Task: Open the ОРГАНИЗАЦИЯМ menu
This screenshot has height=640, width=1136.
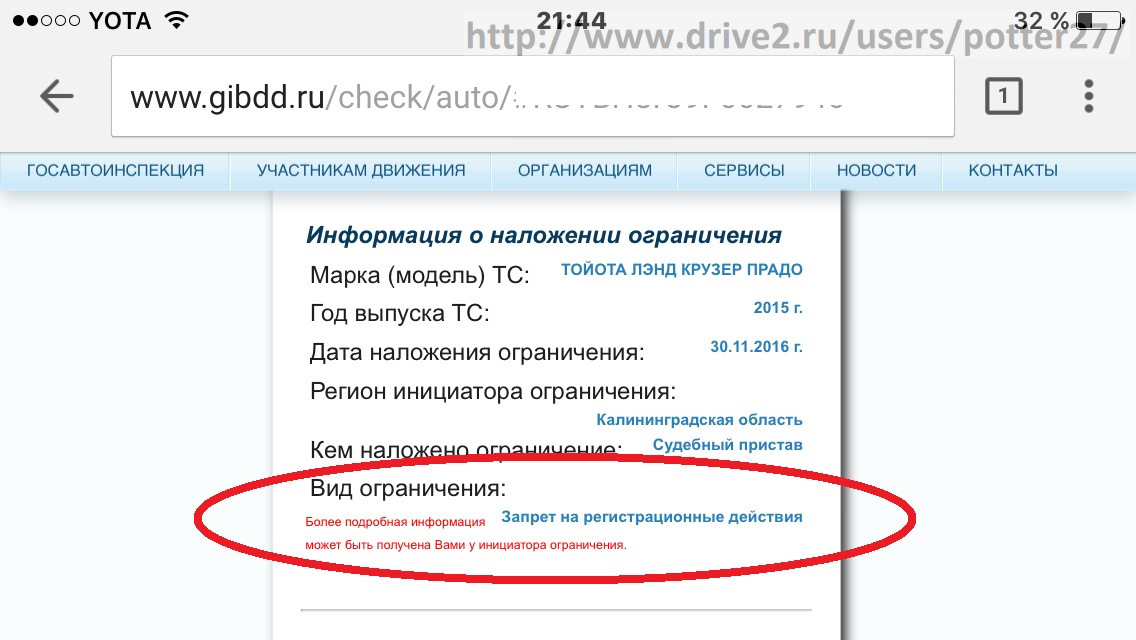Action: point(585,171)
